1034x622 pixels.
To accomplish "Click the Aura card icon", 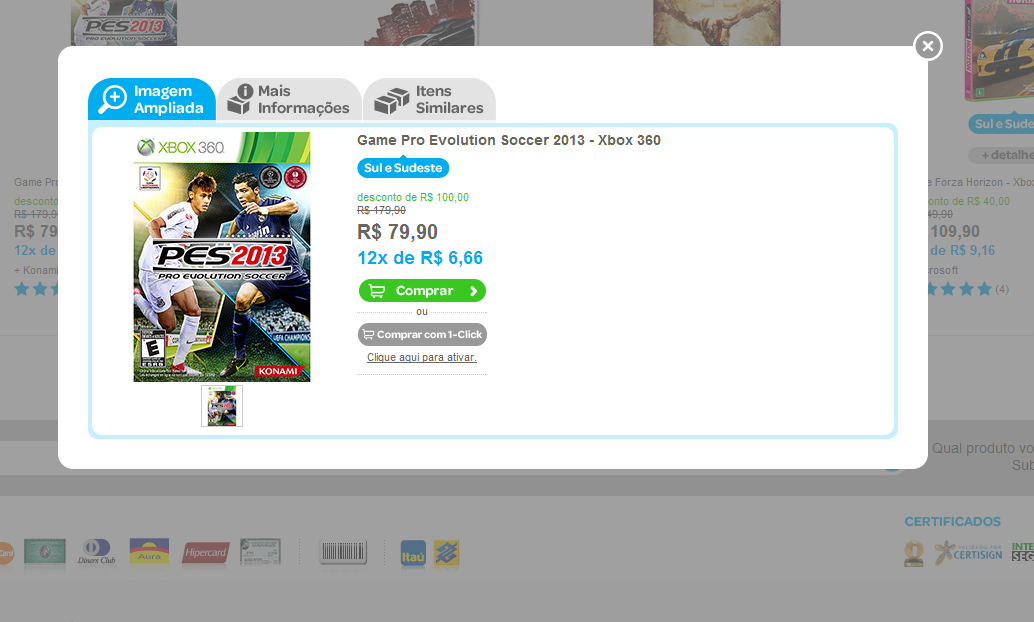I will (x=149, y=552).
